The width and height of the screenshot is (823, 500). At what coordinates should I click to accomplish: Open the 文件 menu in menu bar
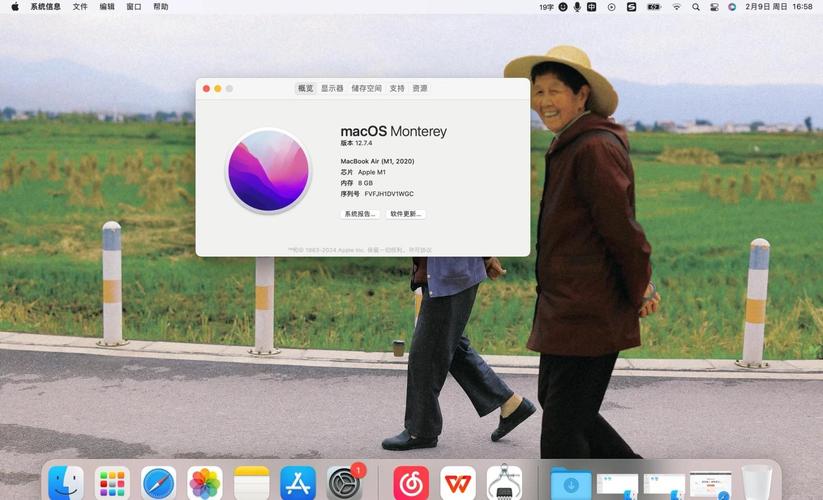pos(80,7)
